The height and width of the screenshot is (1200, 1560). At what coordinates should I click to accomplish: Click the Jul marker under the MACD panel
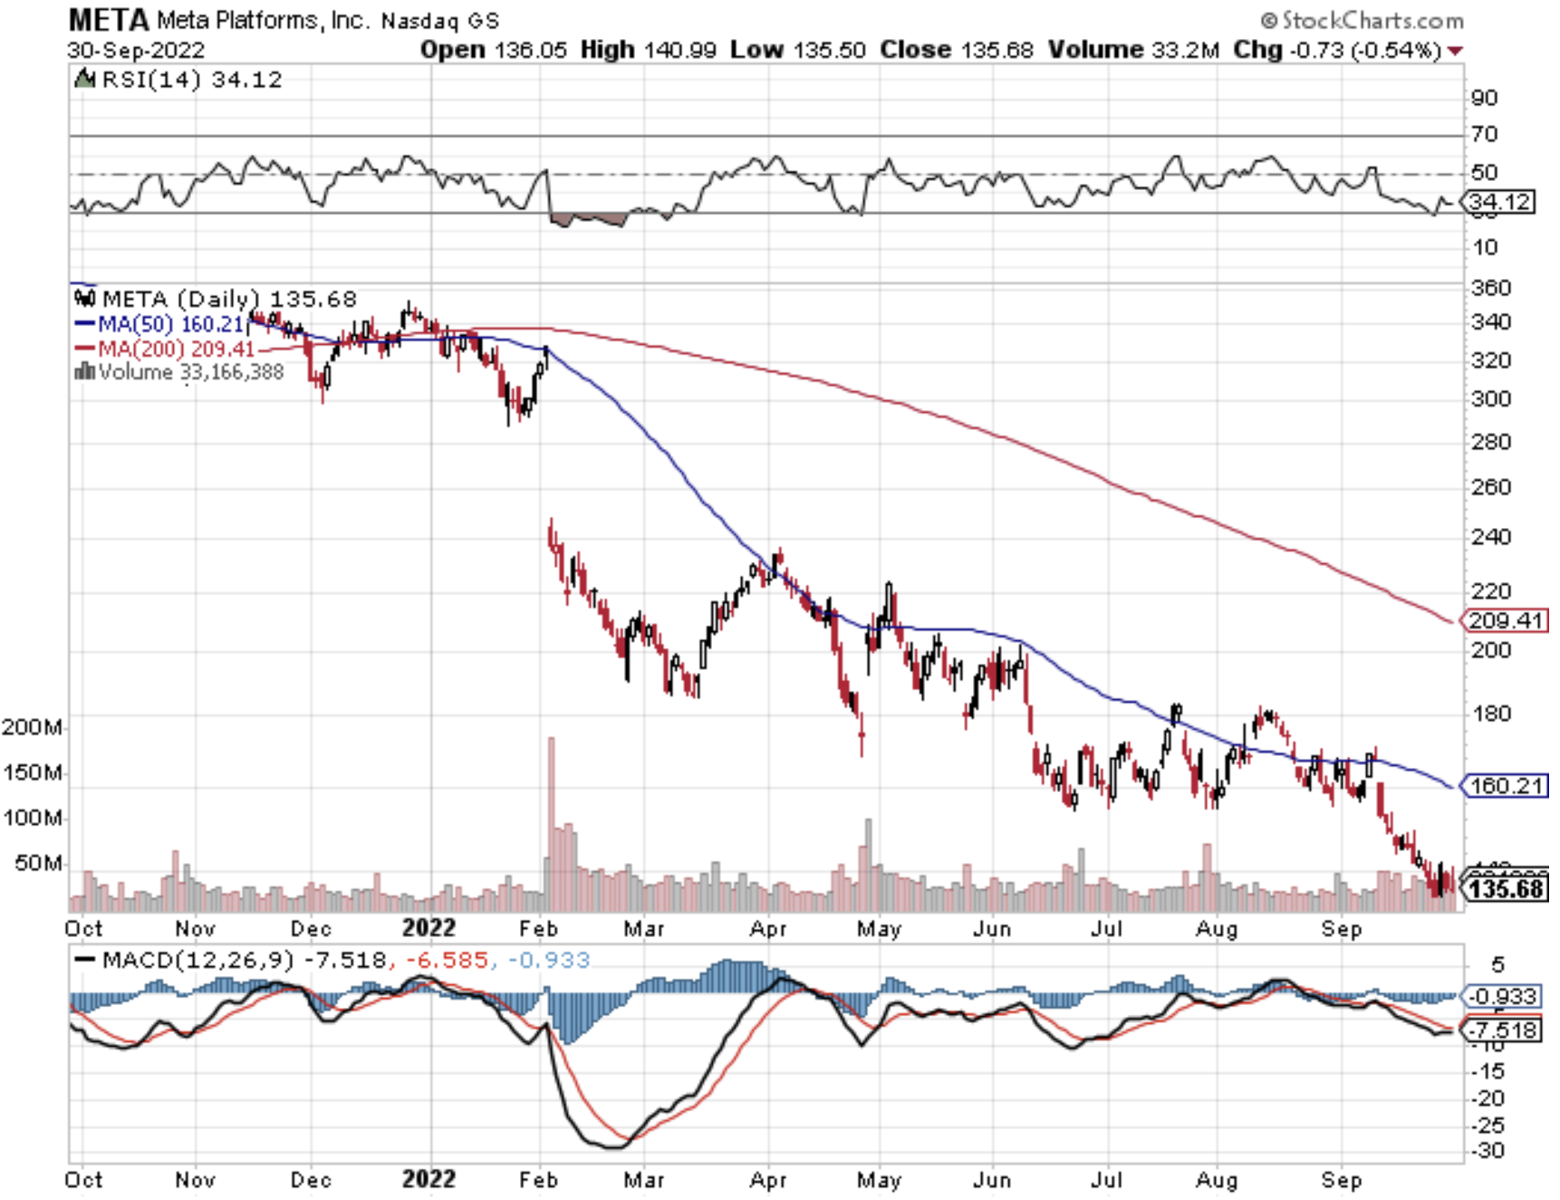pos(1106,1180)
